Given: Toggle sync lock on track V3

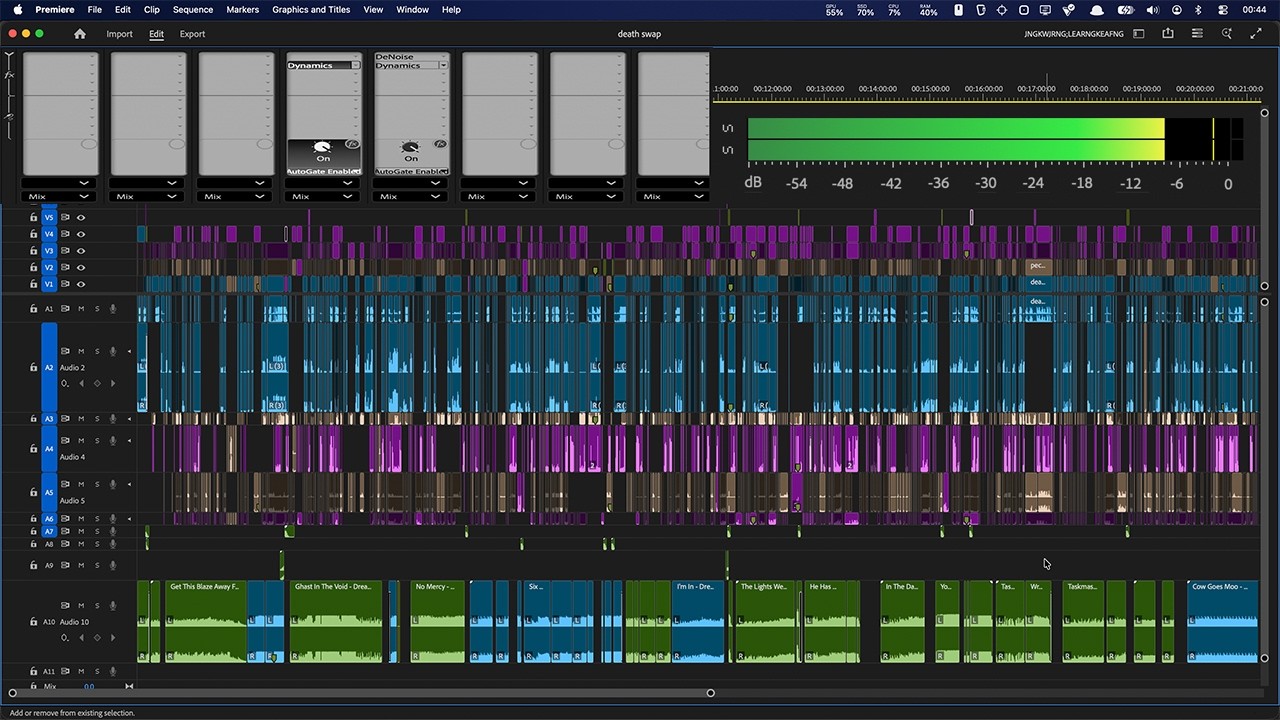Looking at the screenshot, I should click(65, 251).
